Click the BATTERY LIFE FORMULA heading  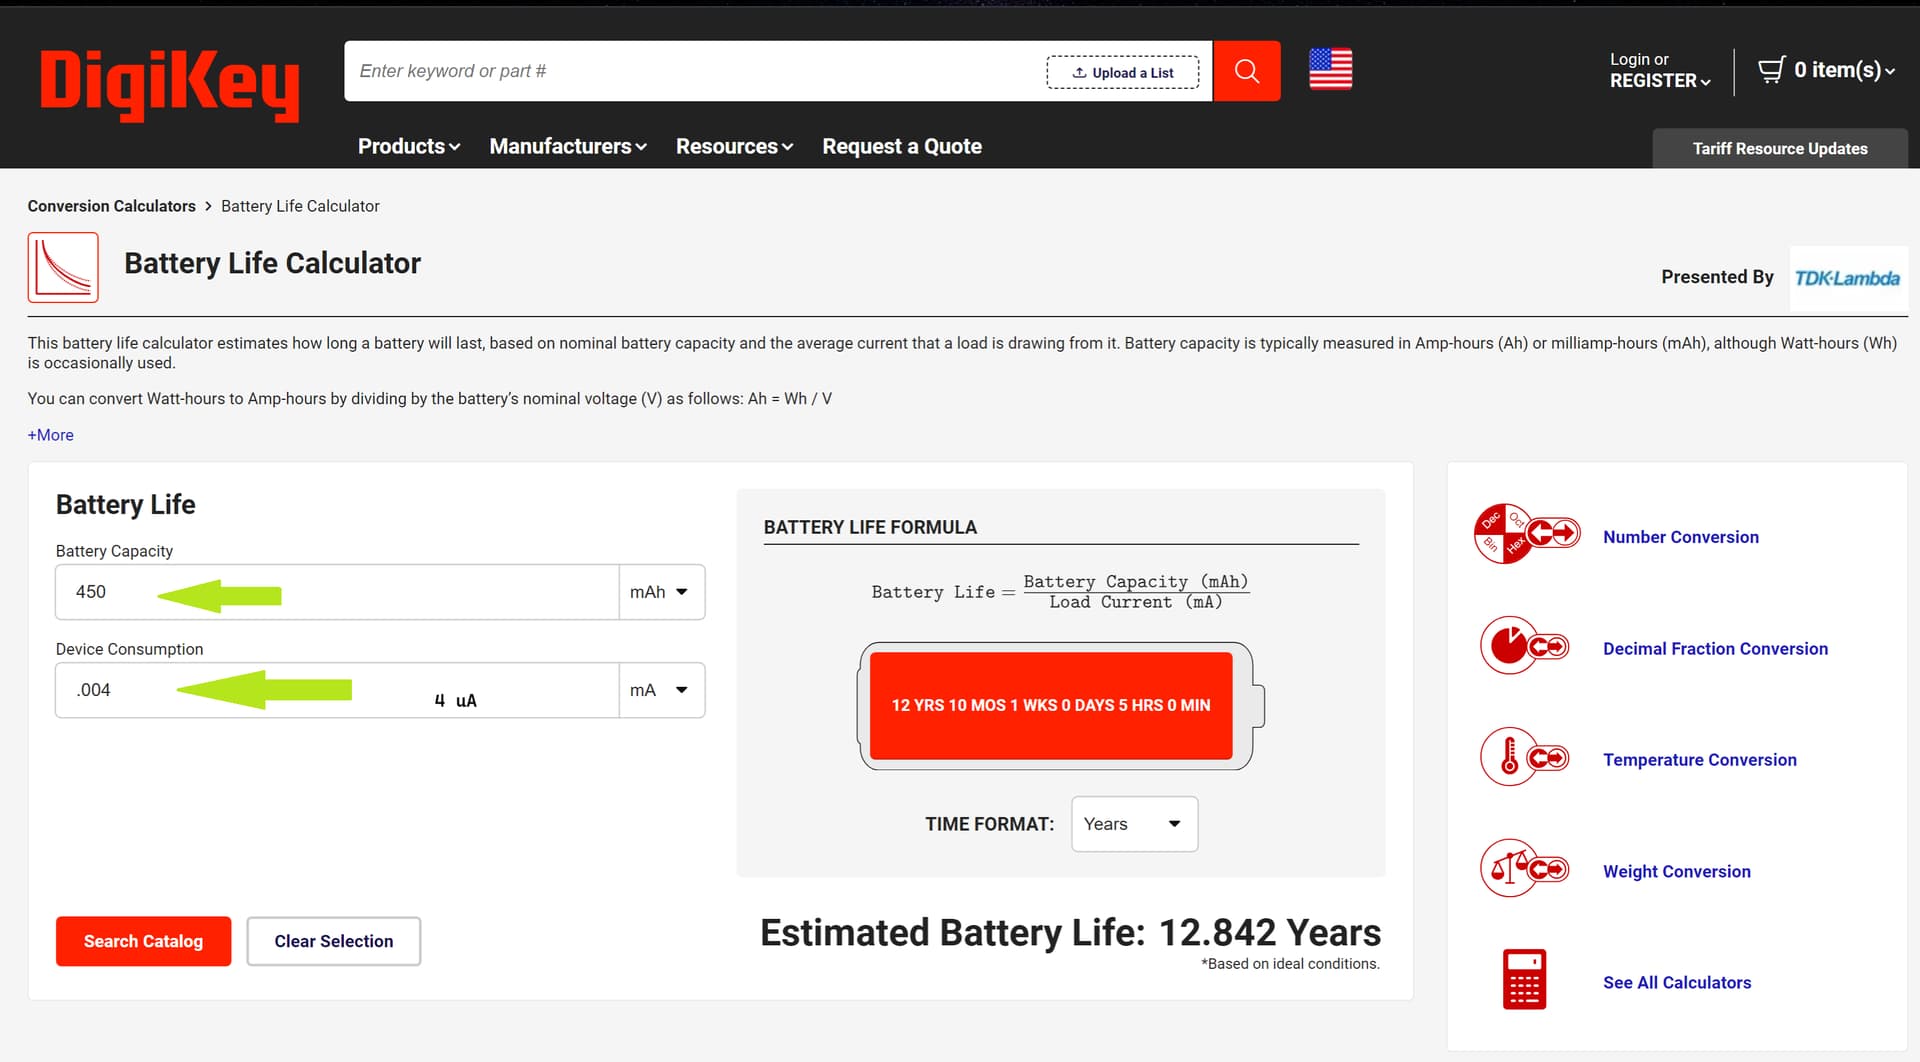point(870,527)
